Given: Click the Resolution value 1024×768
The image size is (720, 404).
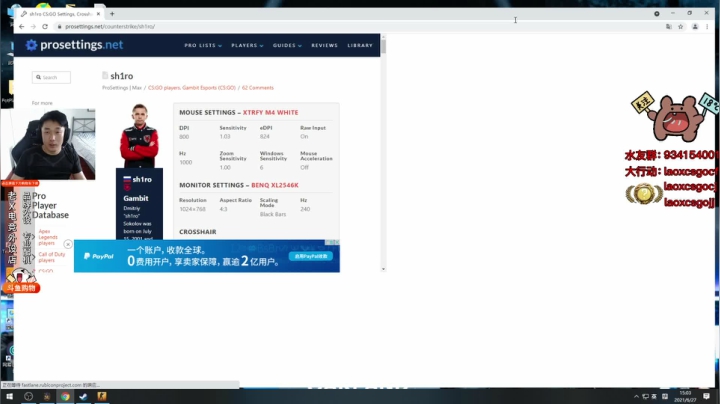Looking at the screenshot, I should tap(193, 209).
